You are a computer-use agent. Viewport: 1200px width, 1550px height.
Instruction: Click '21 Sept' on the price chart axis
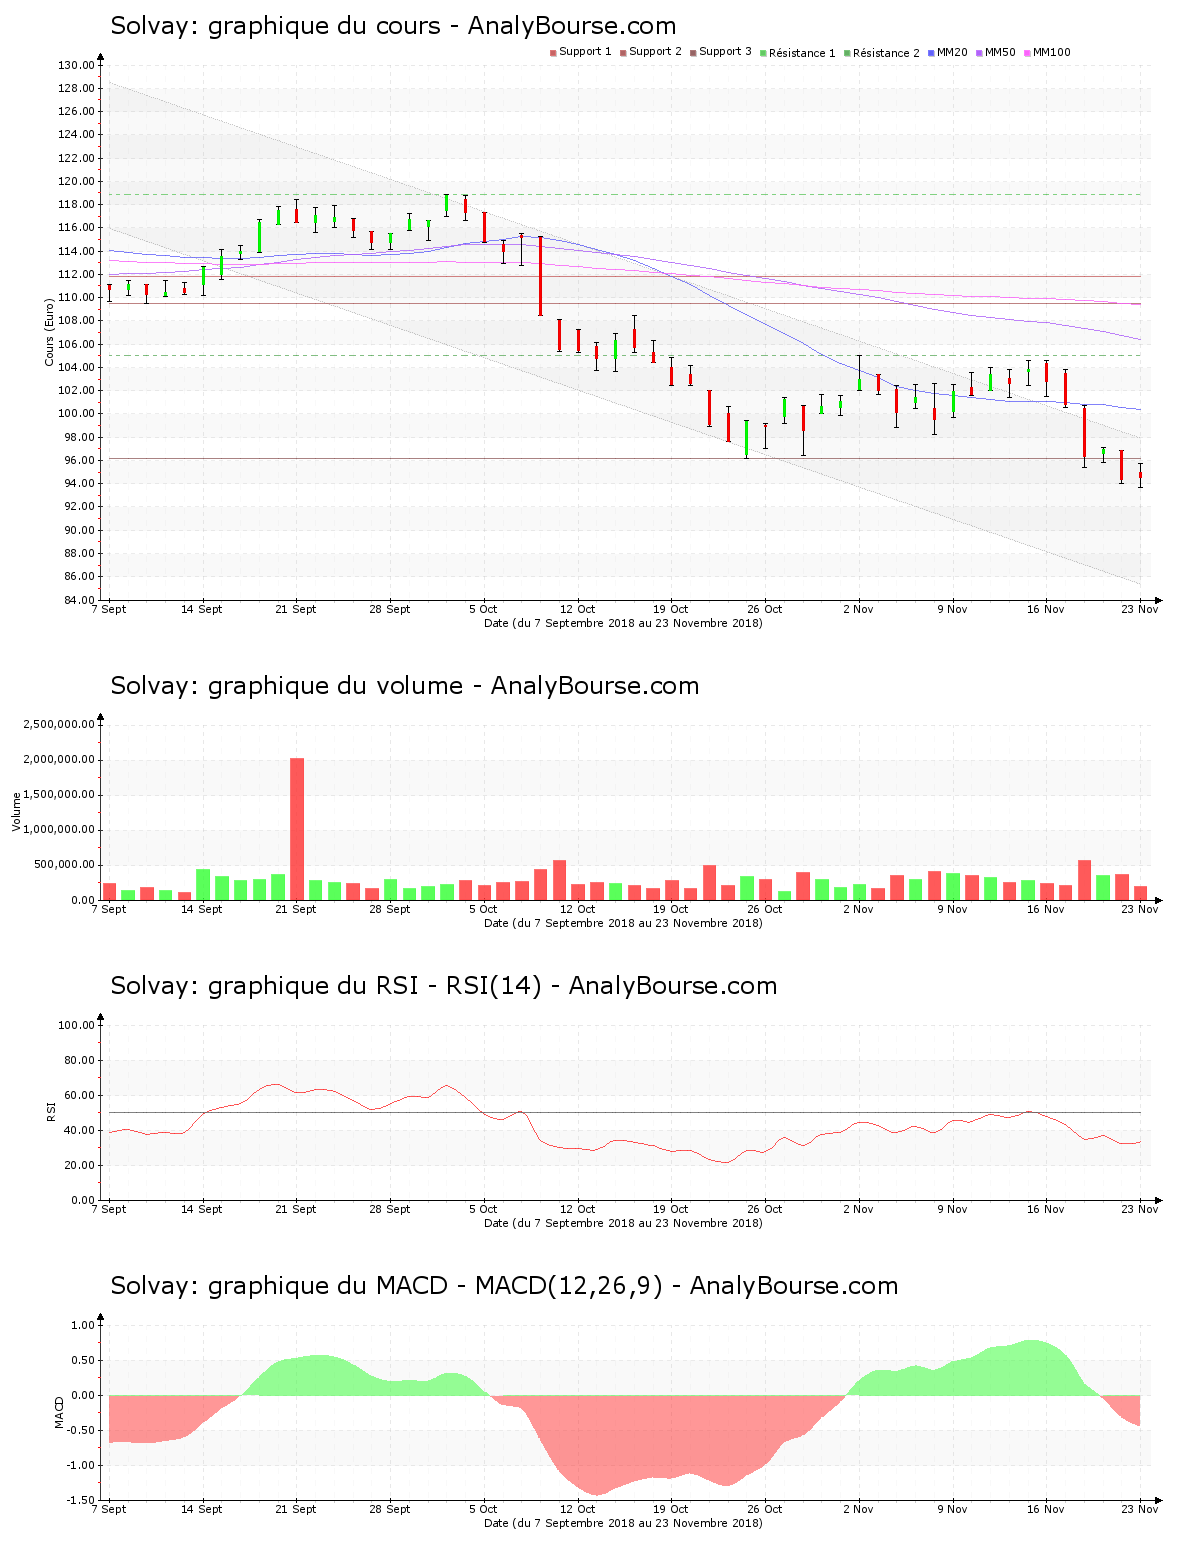pyautogui.click(x=296, y=609)
